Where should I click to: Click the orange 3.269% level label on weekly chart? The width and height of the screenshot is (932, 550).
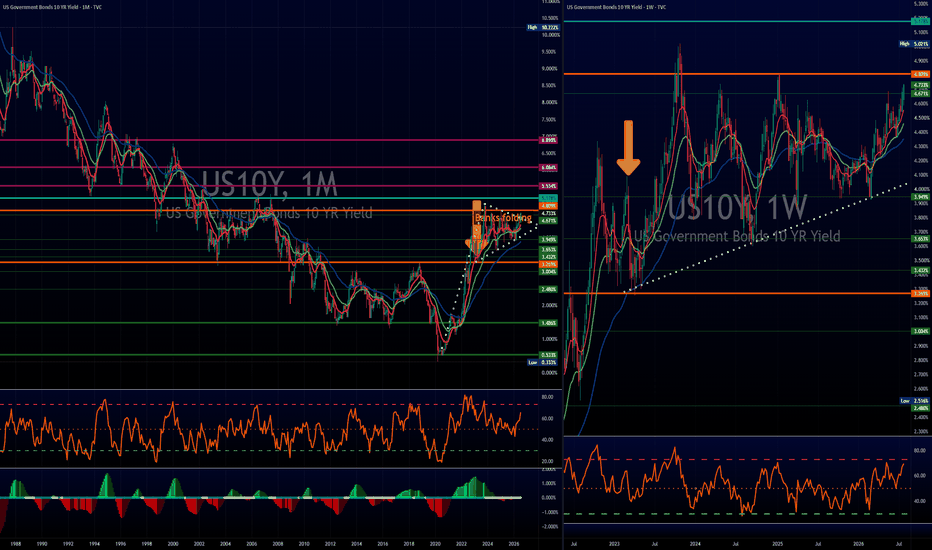921,293
